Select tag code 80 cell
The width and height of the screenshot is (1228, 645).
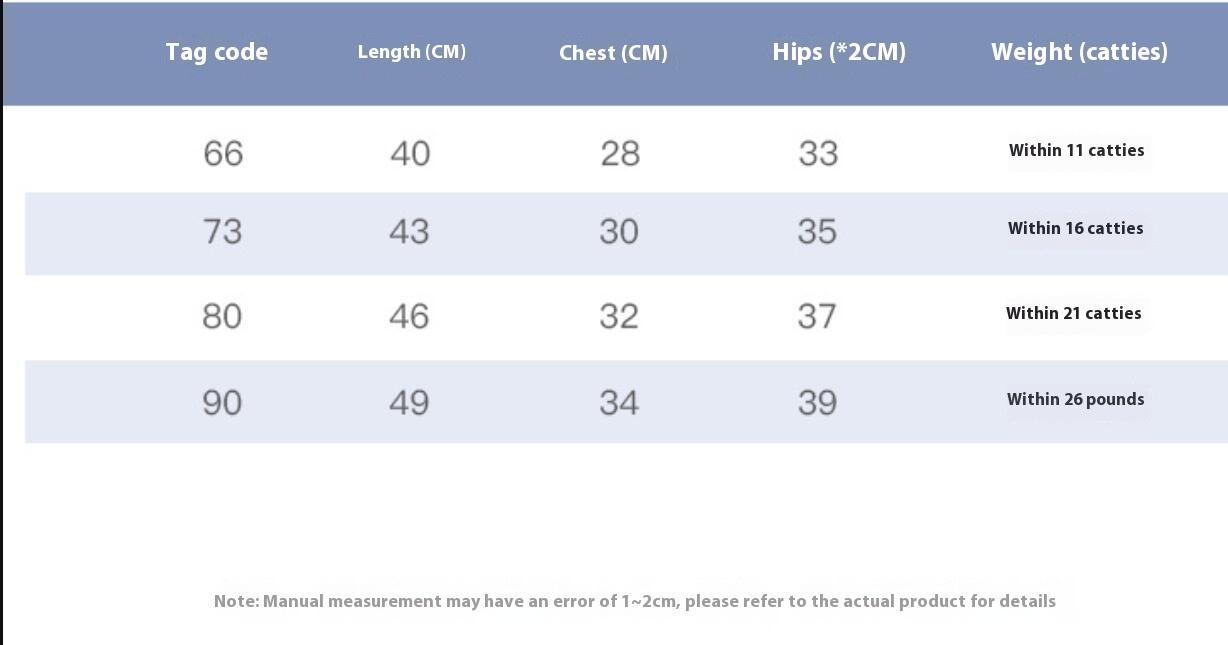click(x=222, y=316)
